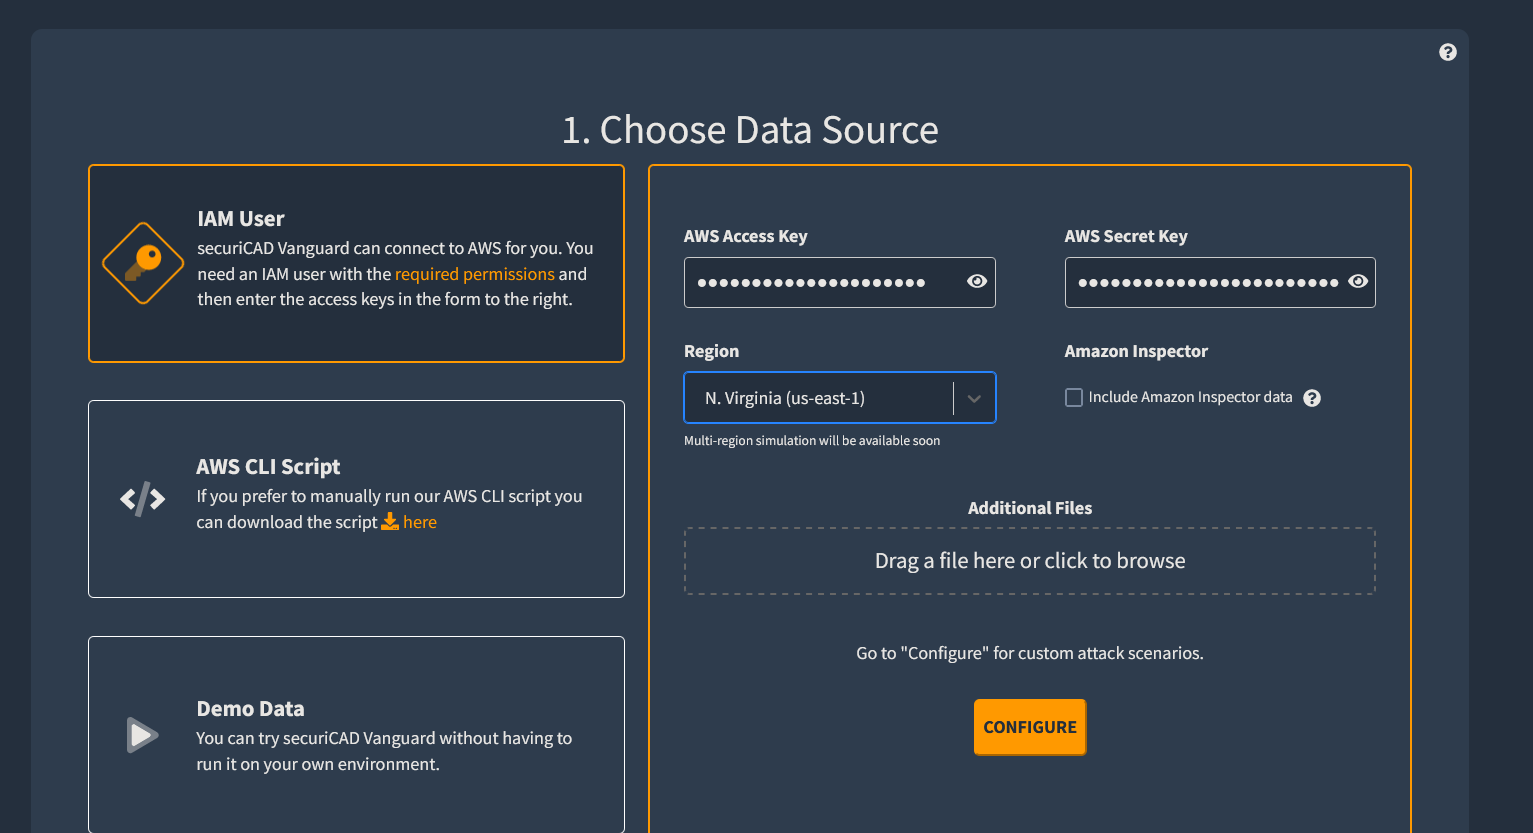Click the '1. Choose Data Source' heading
This screenshot has height=833, width=1533.
coord(750,130)
